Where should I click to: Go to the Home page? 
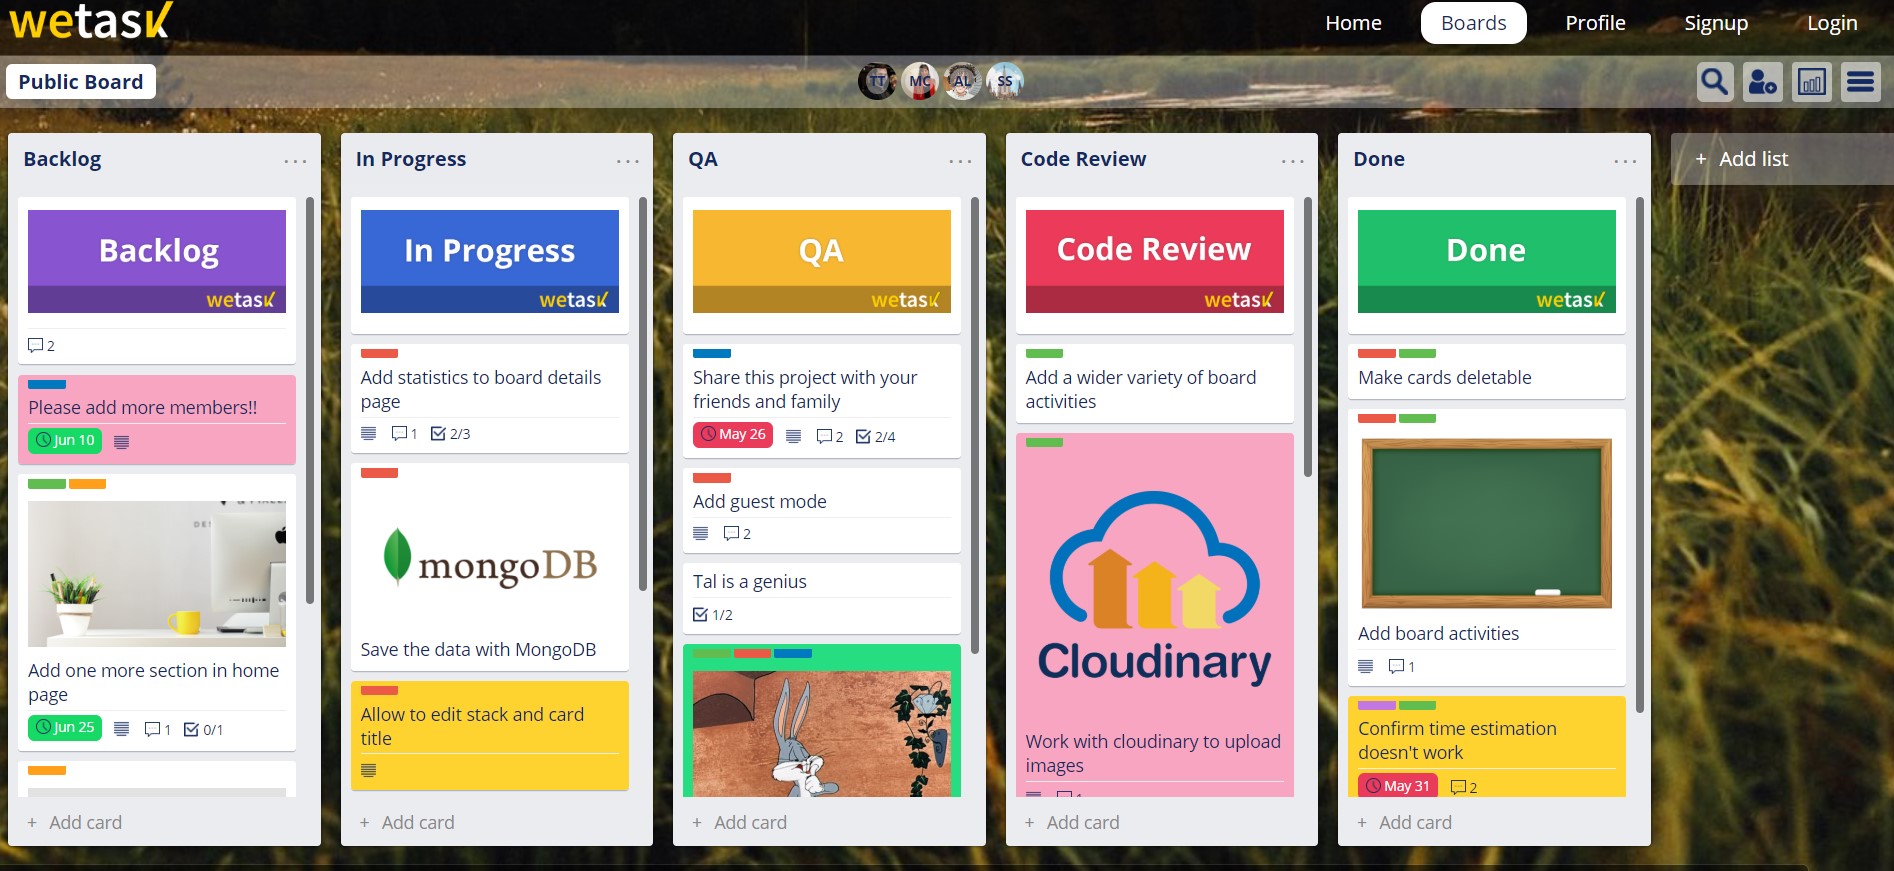tap(1353, 23)
